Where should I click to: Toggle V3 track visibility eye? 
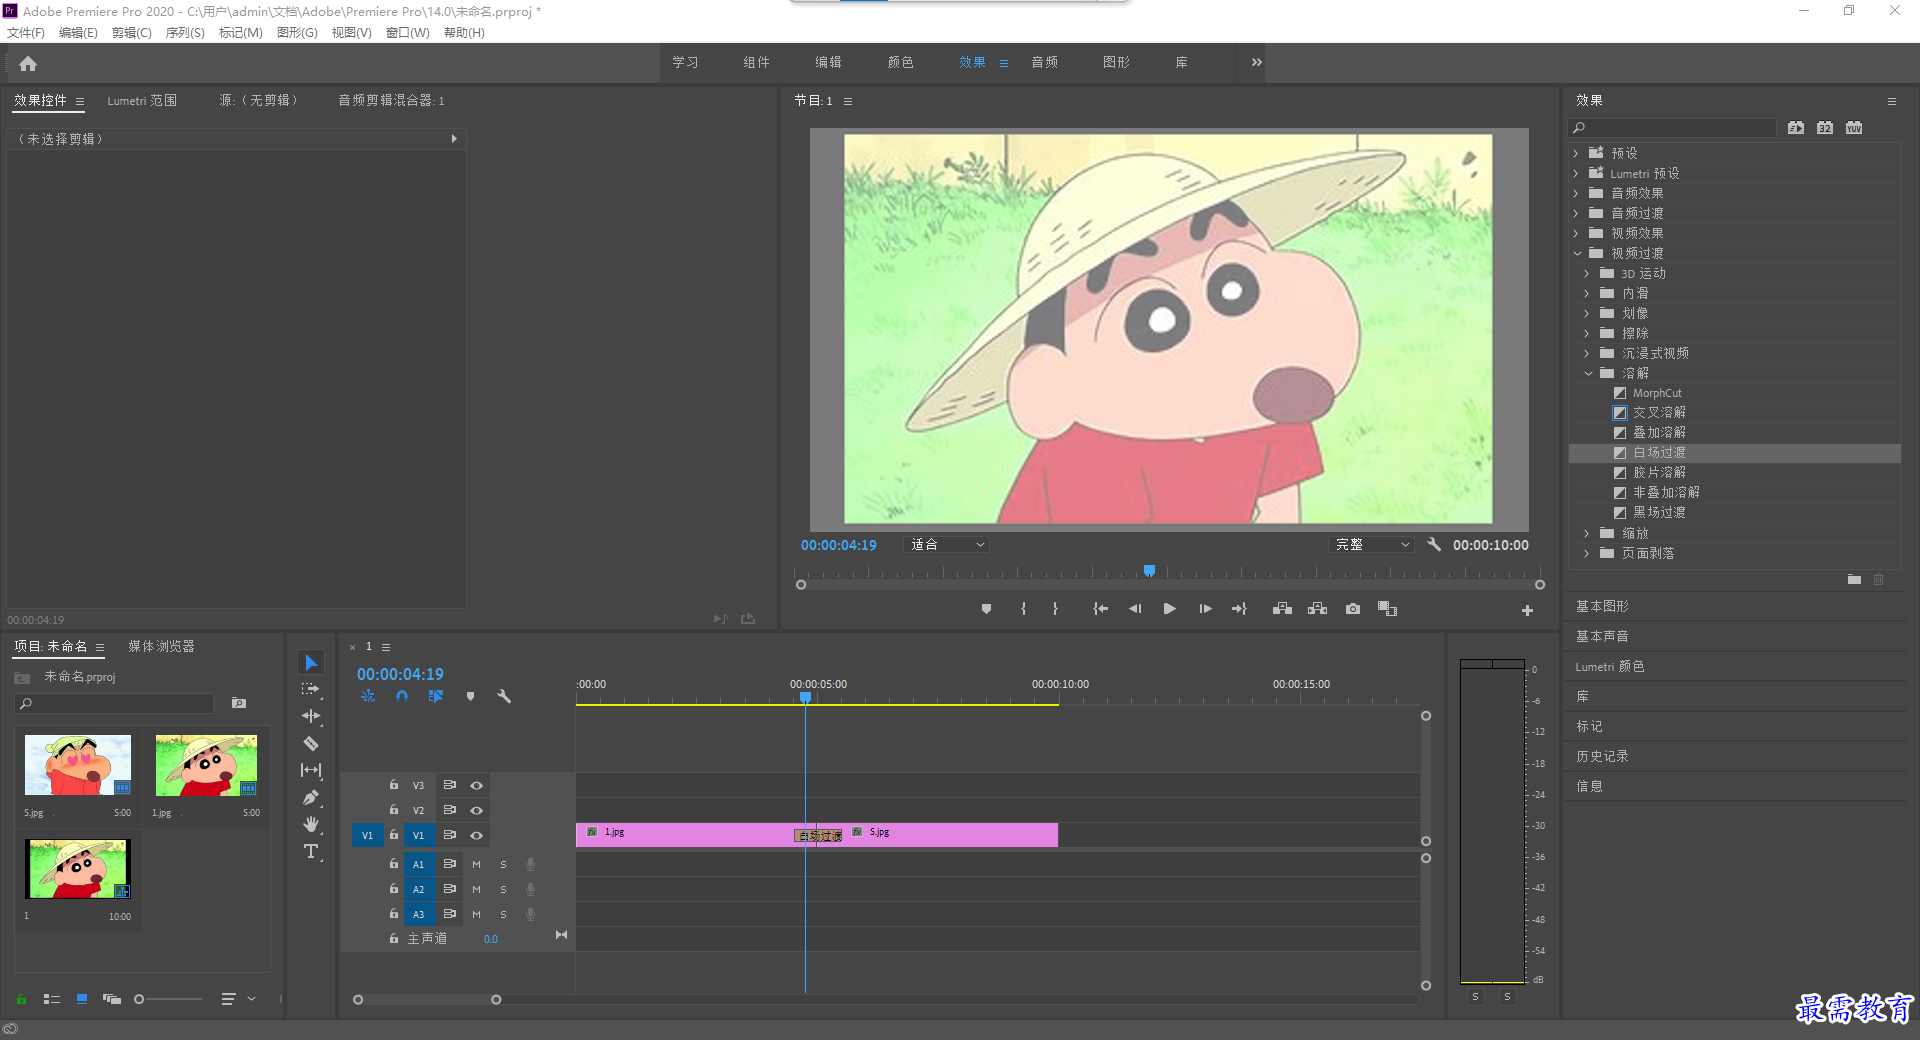[x=477, y=786]
